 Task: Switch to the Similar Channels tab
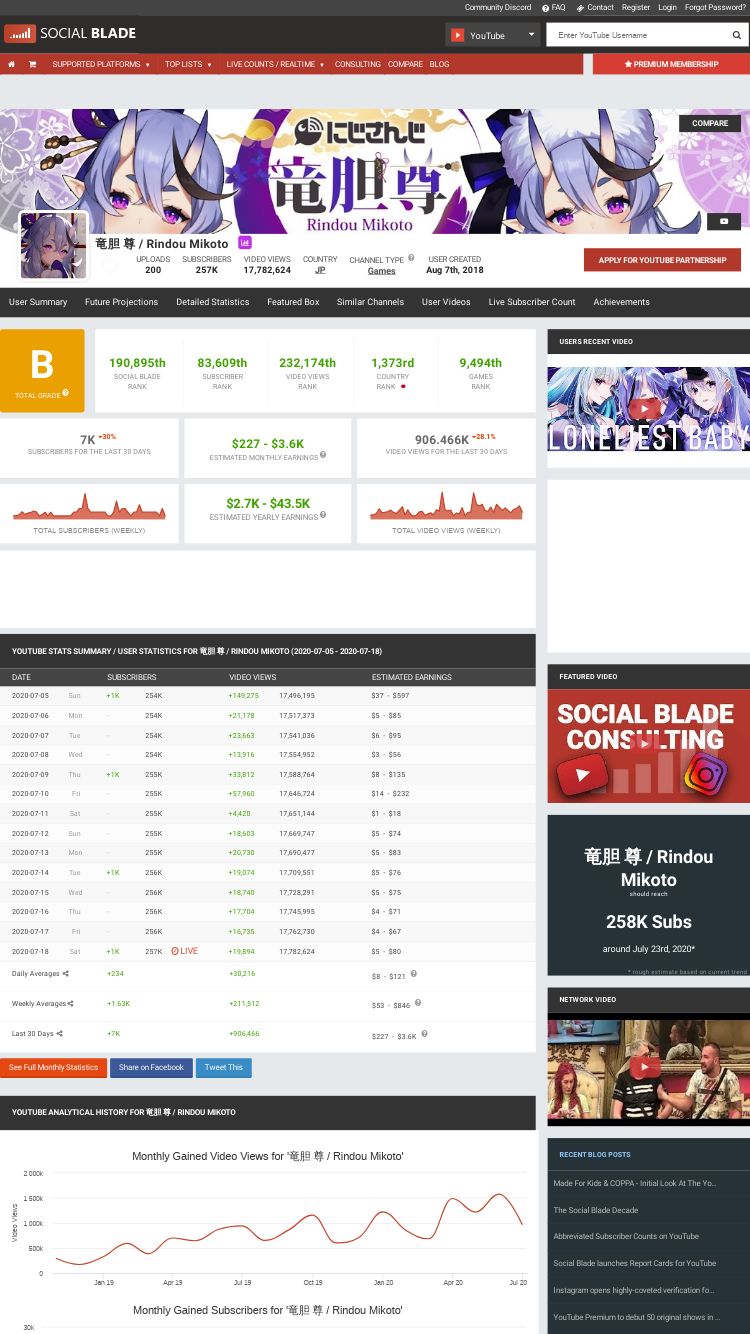click(370, 302)
